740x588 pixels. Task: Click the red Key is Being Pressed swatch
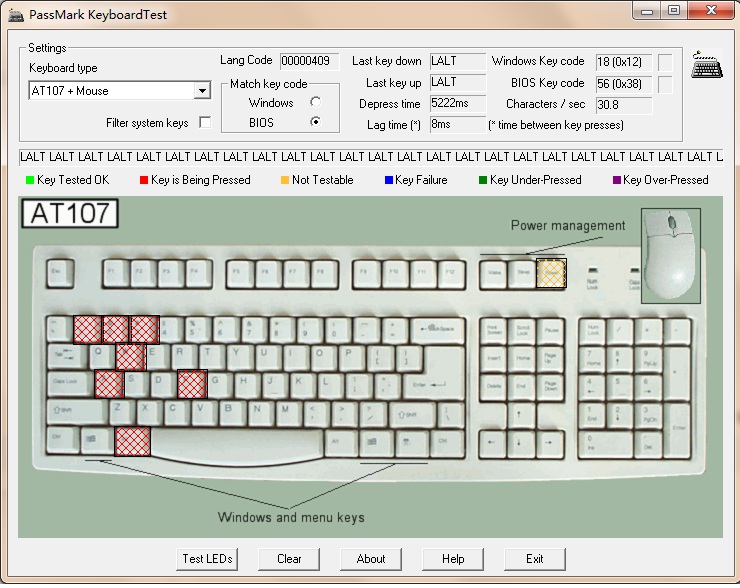click(144, 180)
